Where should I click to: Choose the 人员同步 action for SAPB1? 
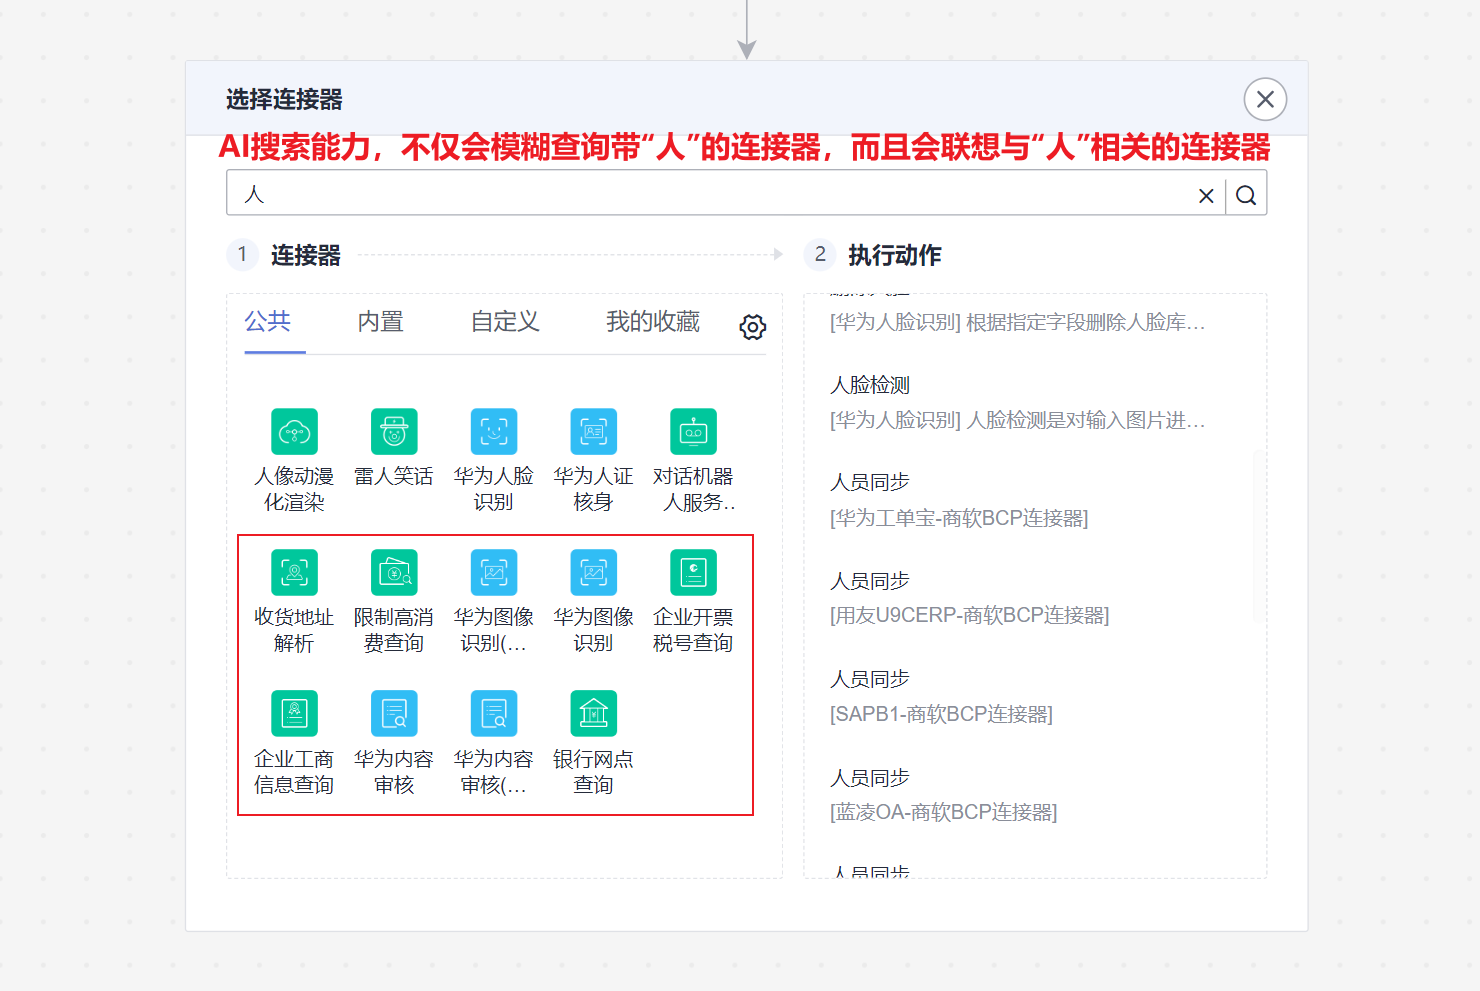(869, 678)
